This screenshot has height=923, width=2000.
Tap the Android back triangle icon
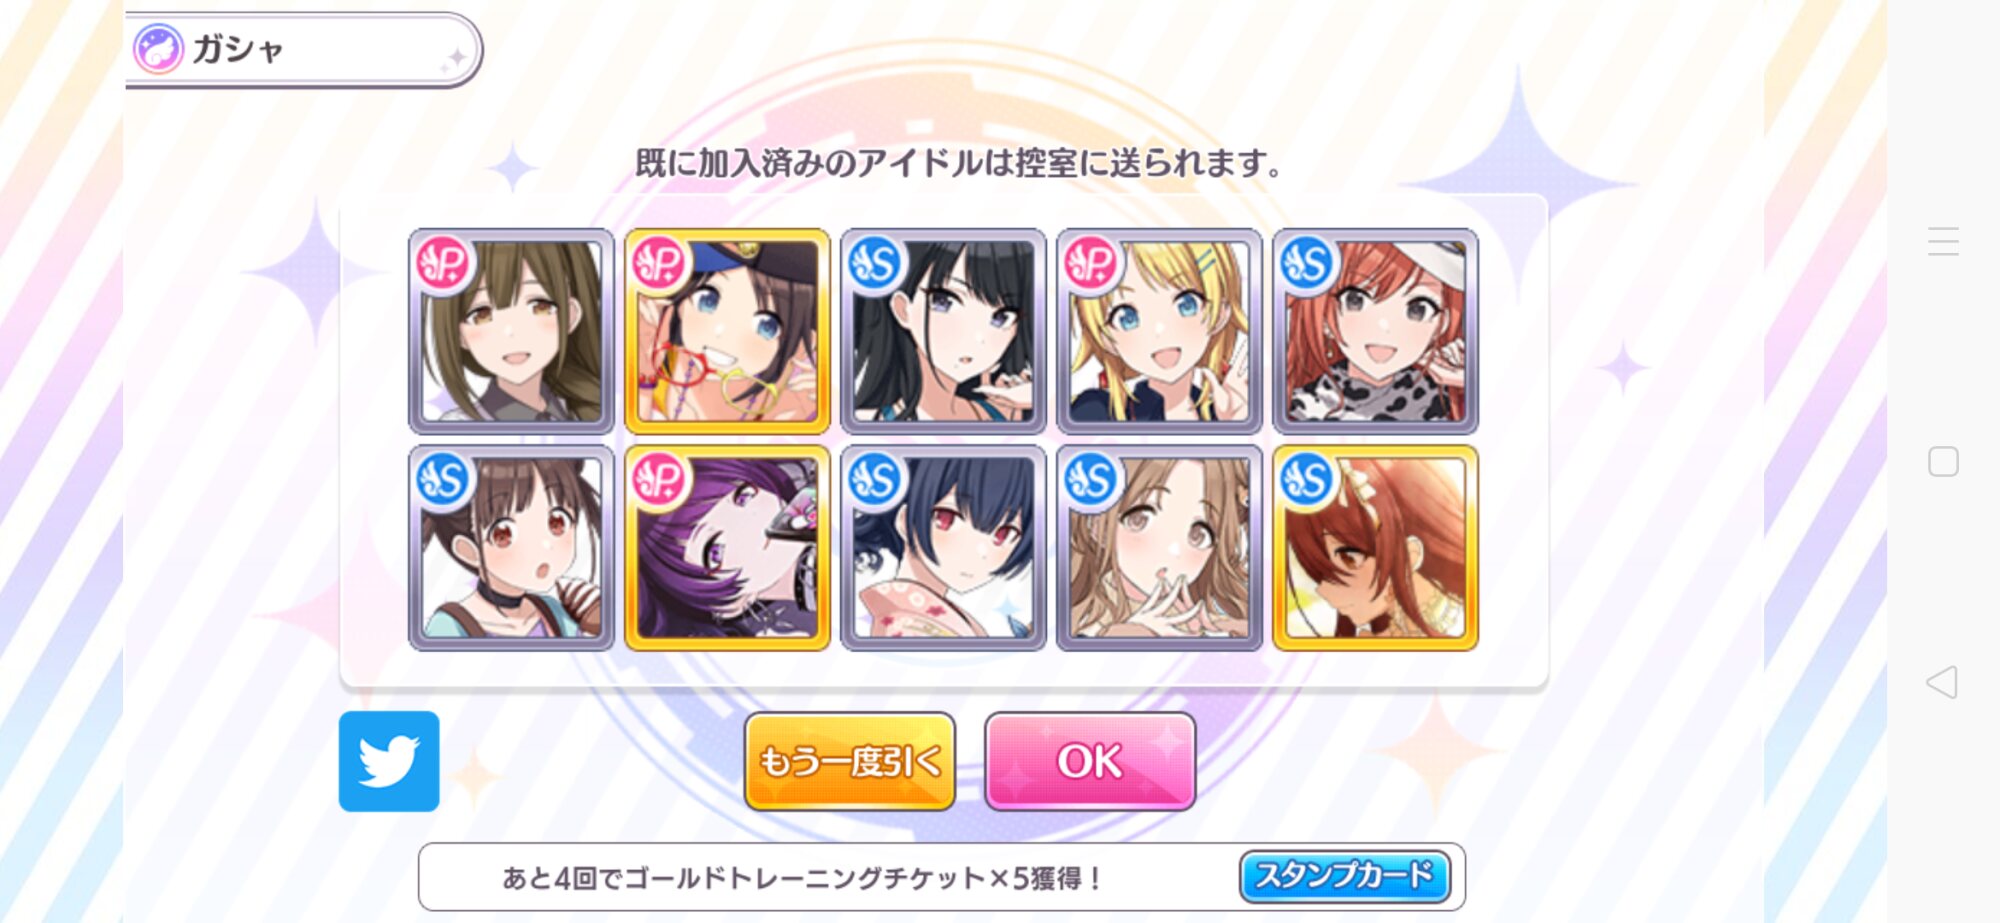[x=1942, y=682]
